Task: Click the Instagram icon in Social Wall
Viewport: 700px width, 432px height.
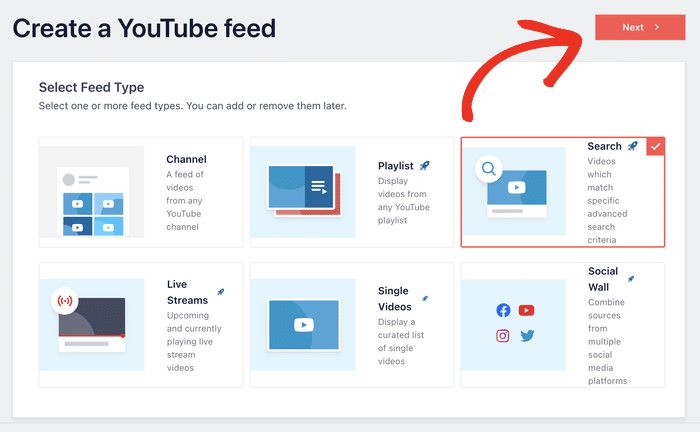Action: click(x=503, y=336)
